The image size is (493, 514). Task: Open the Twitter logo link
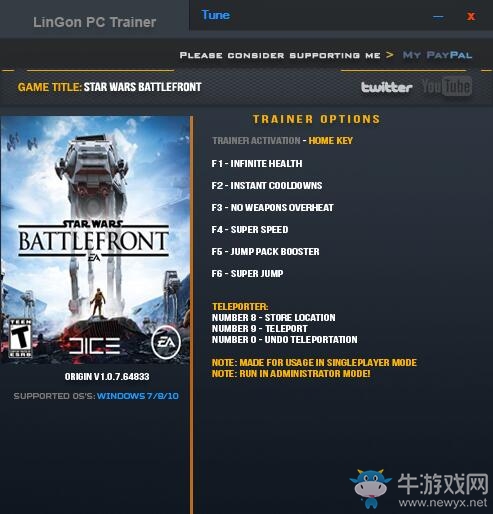point(386,87)
